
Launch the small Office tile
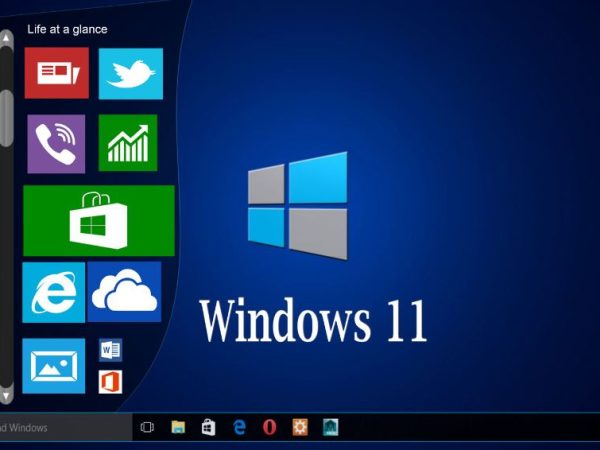(110, 382)
